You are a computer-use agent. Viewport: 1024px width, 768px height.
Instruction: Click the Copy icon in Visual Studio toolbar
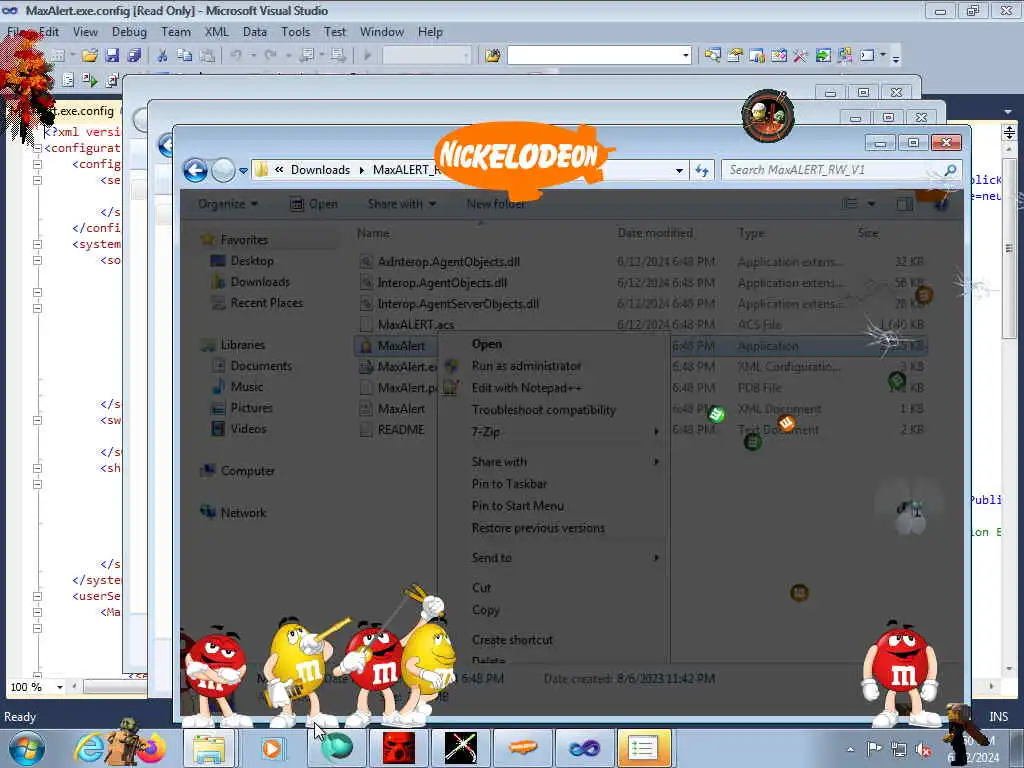185,56
